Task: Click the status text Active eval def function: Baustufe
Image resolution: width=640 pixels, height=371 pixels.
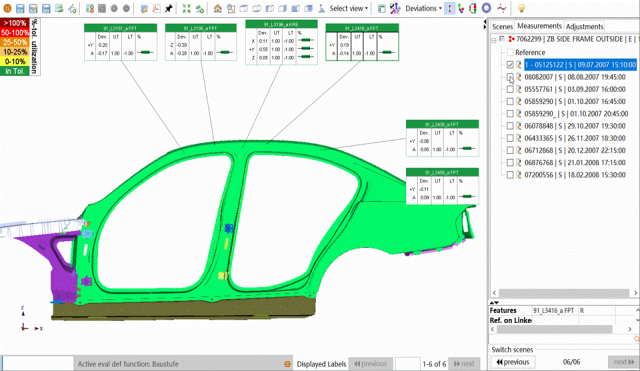Action: coord(128,364)
